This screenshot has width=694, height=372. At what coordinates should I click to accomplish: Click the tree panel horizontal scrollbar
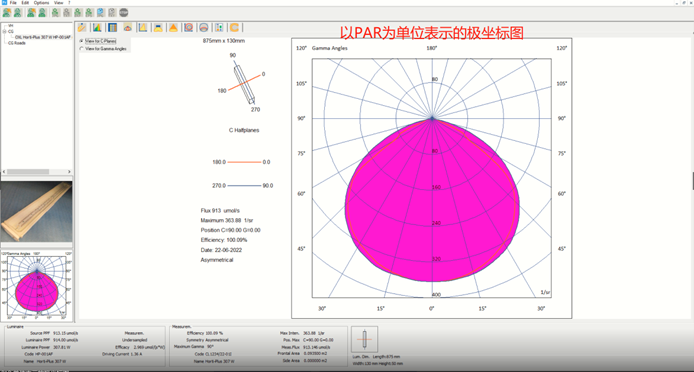36,171
